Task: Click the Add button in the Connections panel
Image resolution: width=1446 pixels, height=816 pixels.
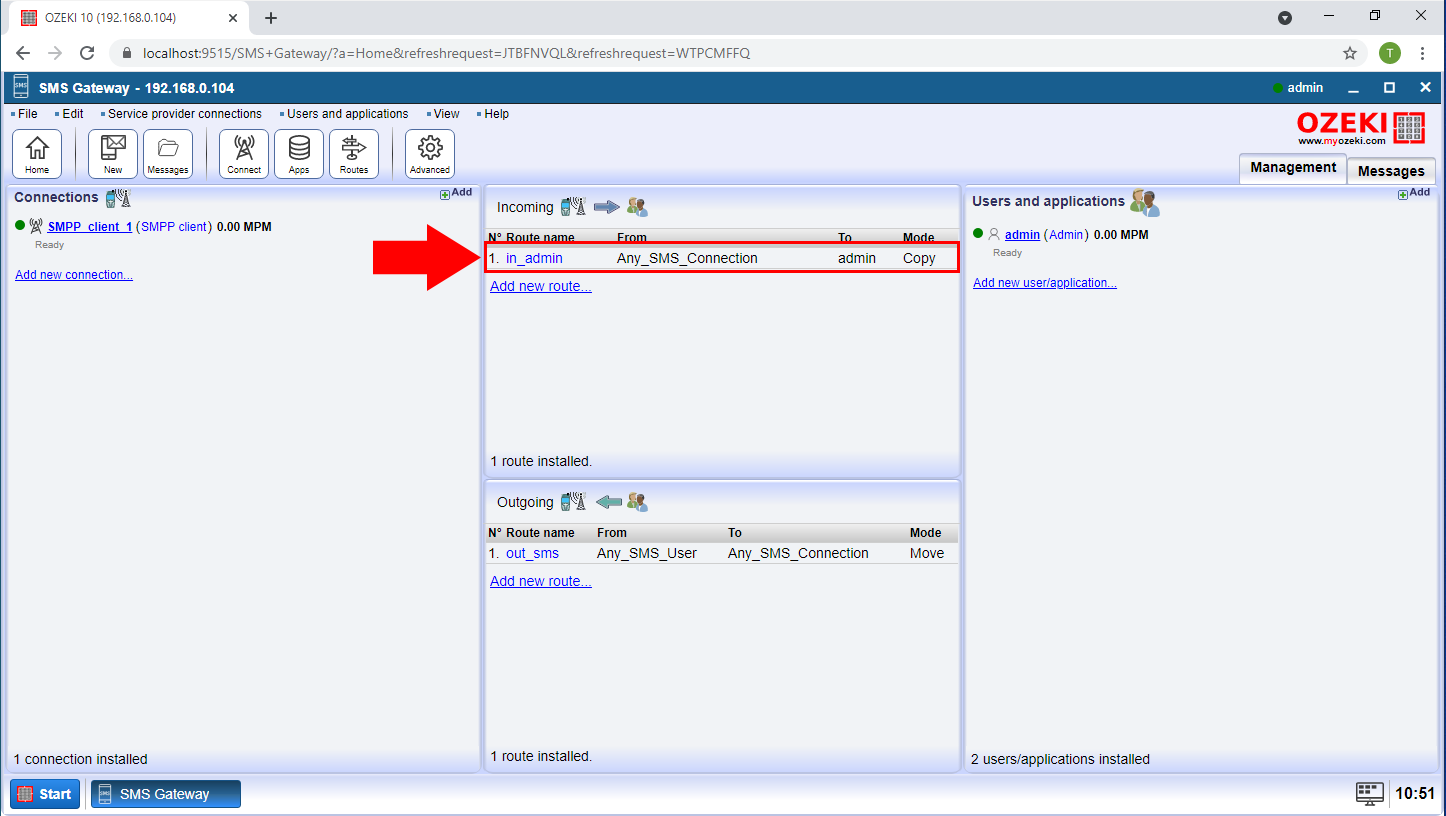Action: [x=456, y=193]
